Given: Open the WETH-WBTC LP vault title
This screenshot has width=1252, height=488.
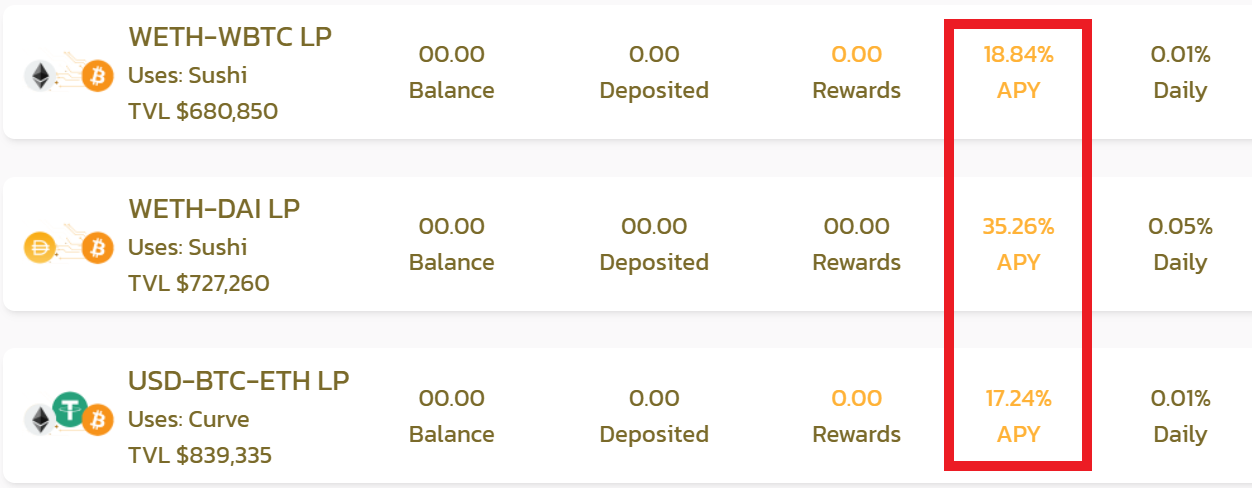Looking at the screenshot, I should (x=230, y=36).
